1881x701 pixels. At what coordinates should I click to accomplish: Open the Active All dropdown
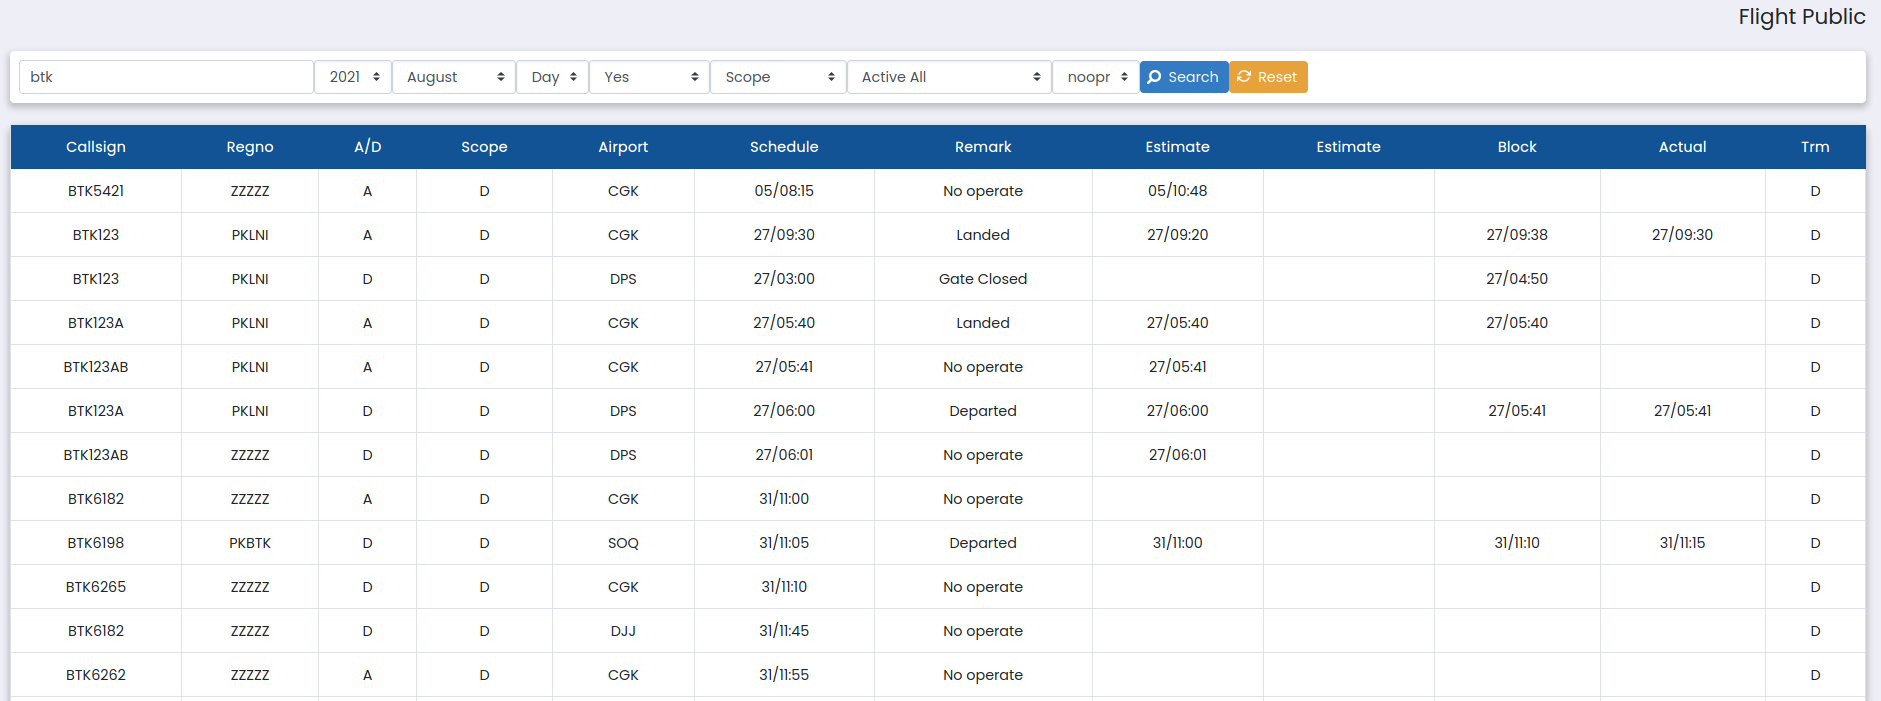pos(949,77)
